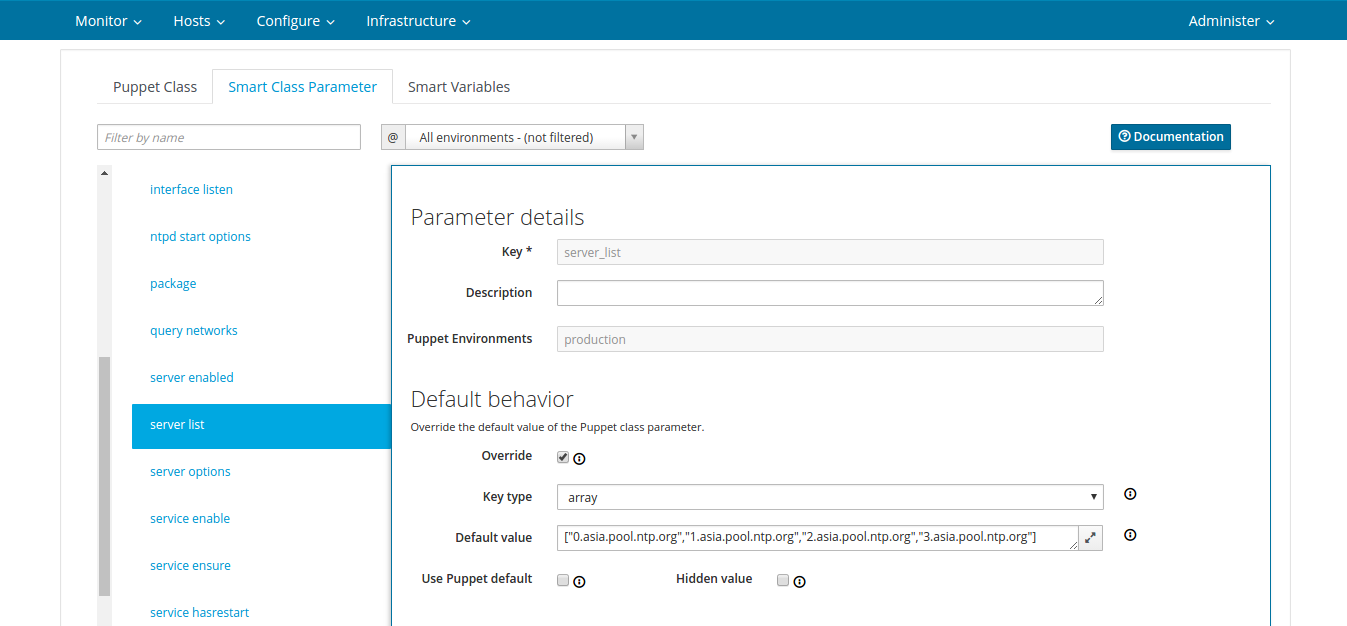Select the server options parameter link

tap(190, 472)
